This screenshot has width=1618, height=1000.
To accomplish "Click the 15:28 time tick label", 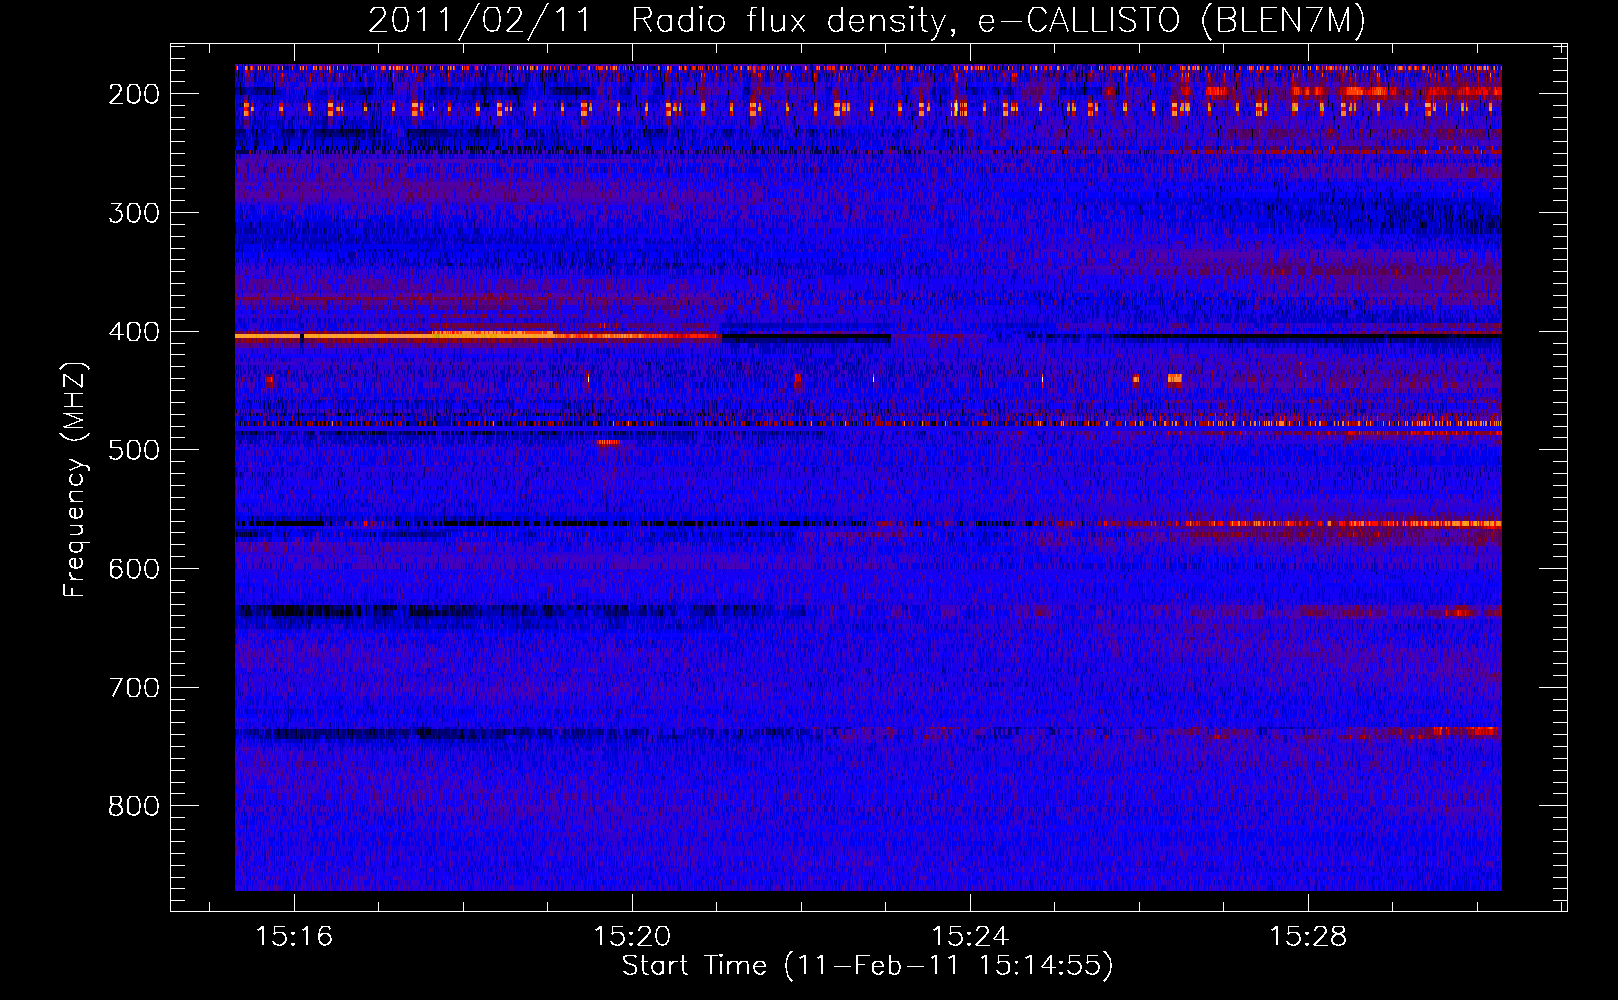I will (1308, 937).
